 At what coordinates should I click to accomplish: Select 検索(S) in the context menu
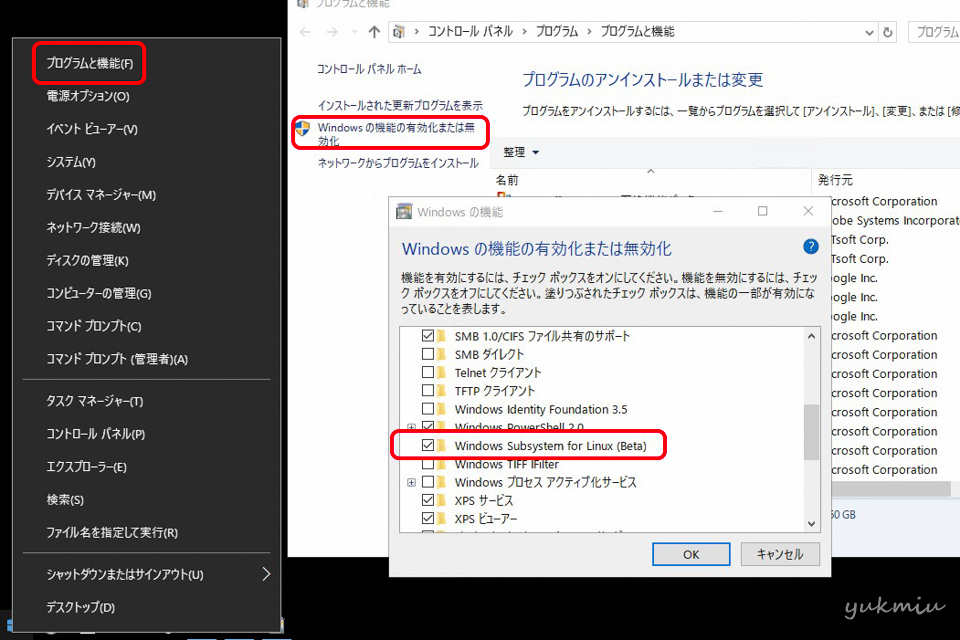point(65,500)
